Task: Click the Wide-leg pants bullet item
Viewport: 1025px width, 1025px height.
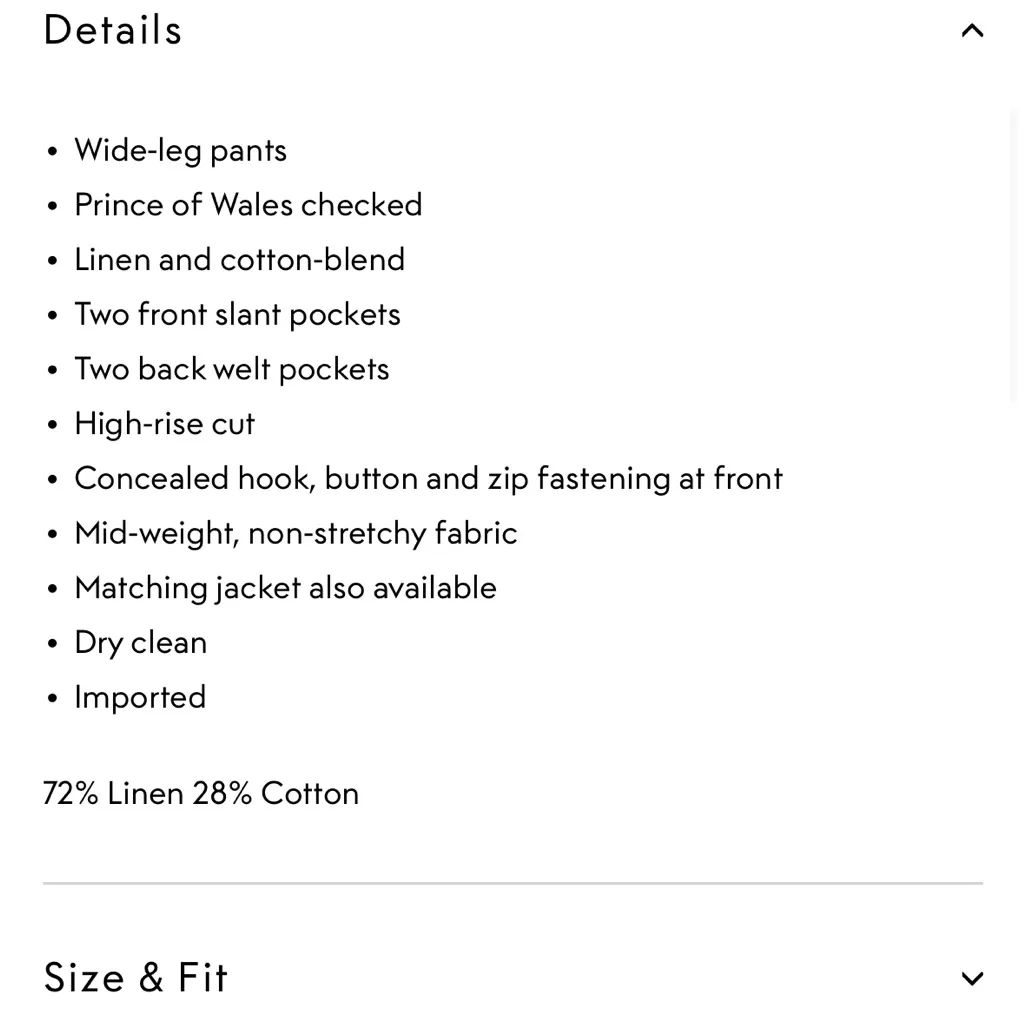Action: pos(180,150)
